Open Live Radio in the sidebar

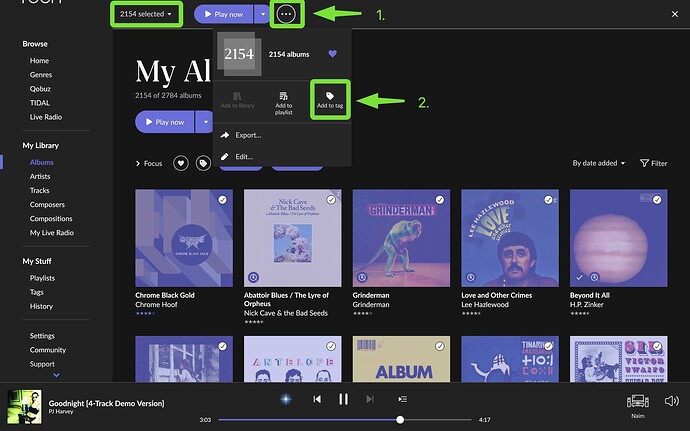[46, 117]
